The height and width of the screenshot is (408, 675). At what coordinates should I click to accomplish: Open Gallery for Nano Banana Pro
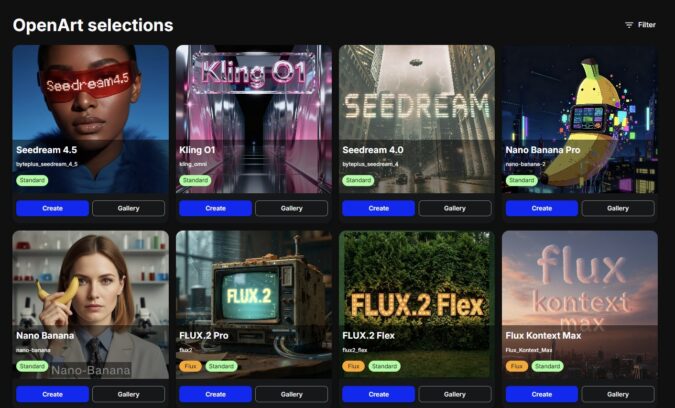click(618, 208)
